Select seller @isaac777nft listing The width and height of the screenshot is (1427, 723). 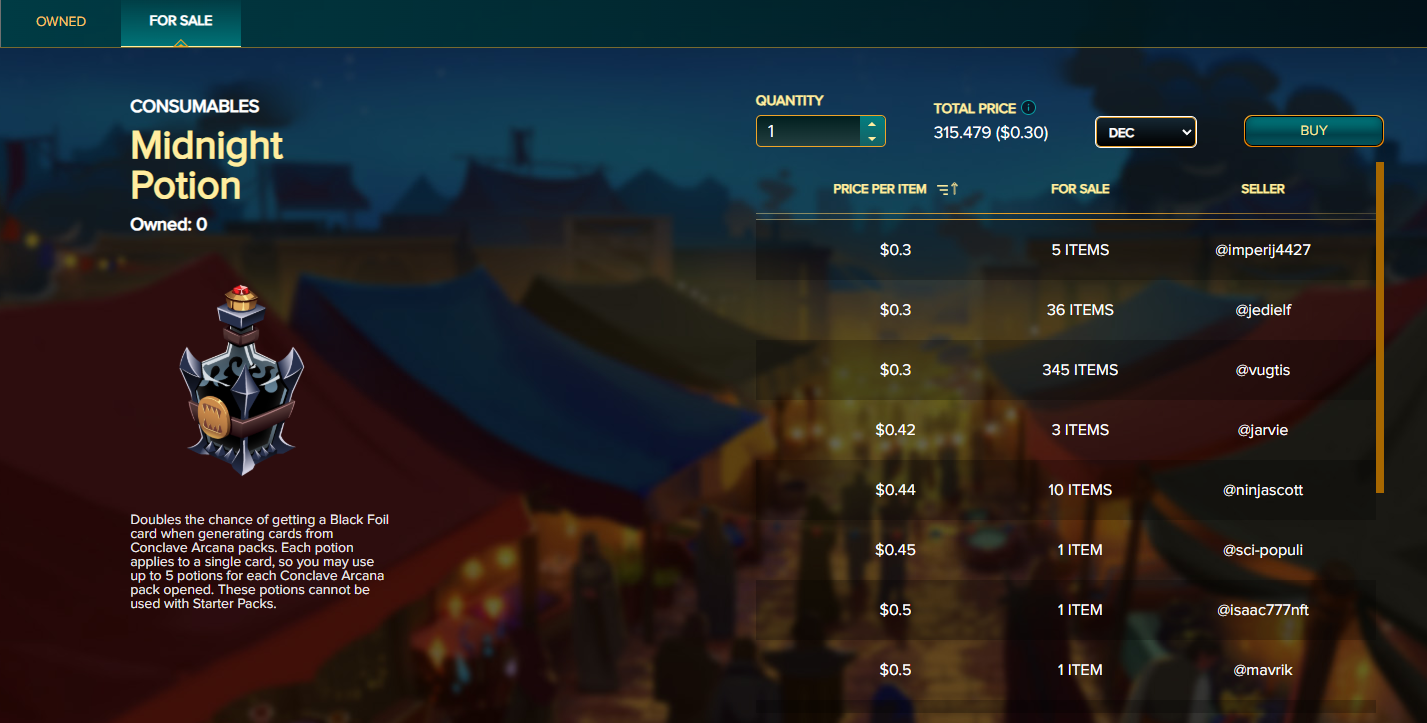1066,610
